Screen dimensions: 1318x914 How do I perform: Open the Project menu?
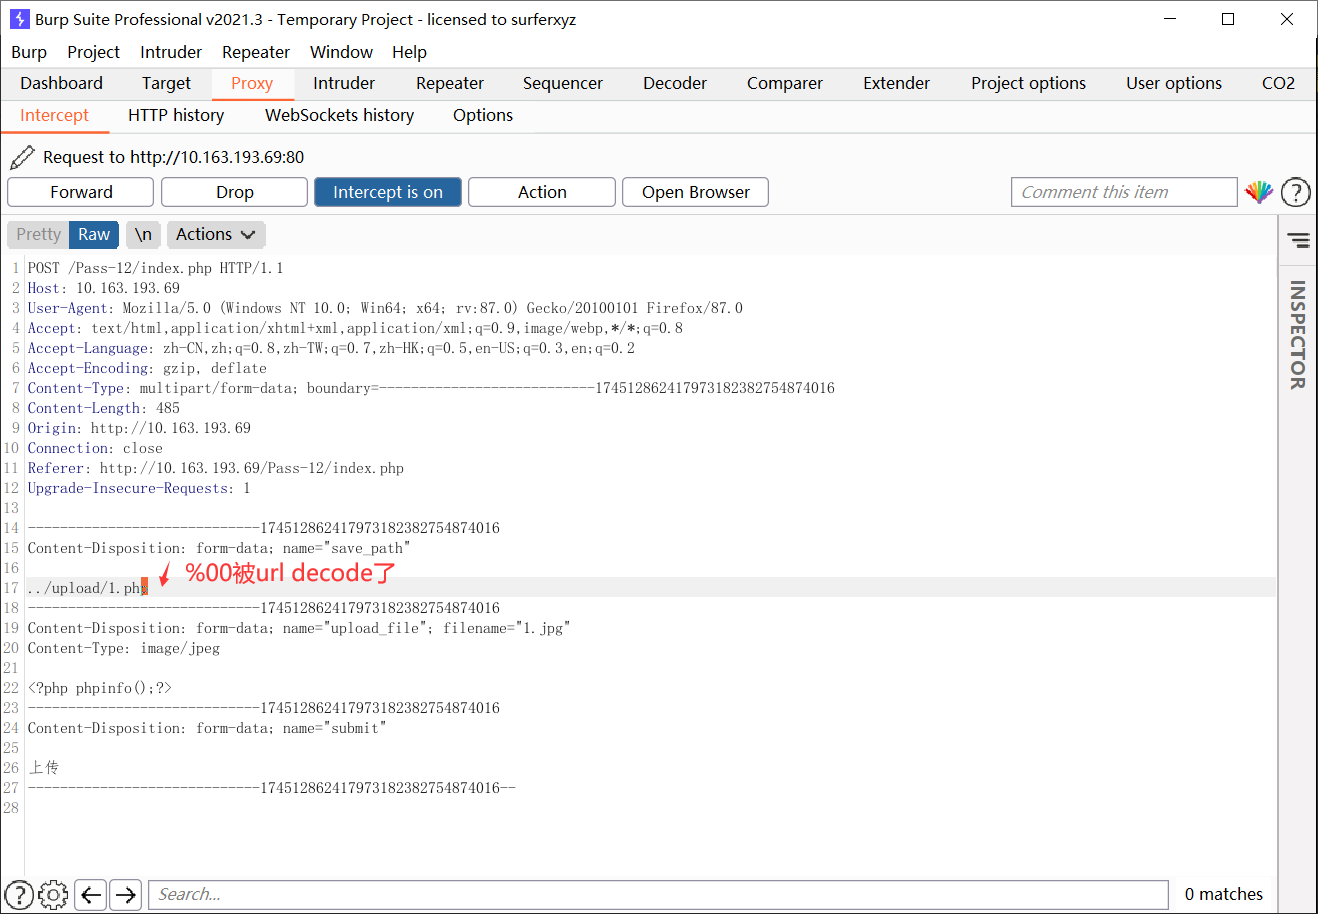[93, 52]
